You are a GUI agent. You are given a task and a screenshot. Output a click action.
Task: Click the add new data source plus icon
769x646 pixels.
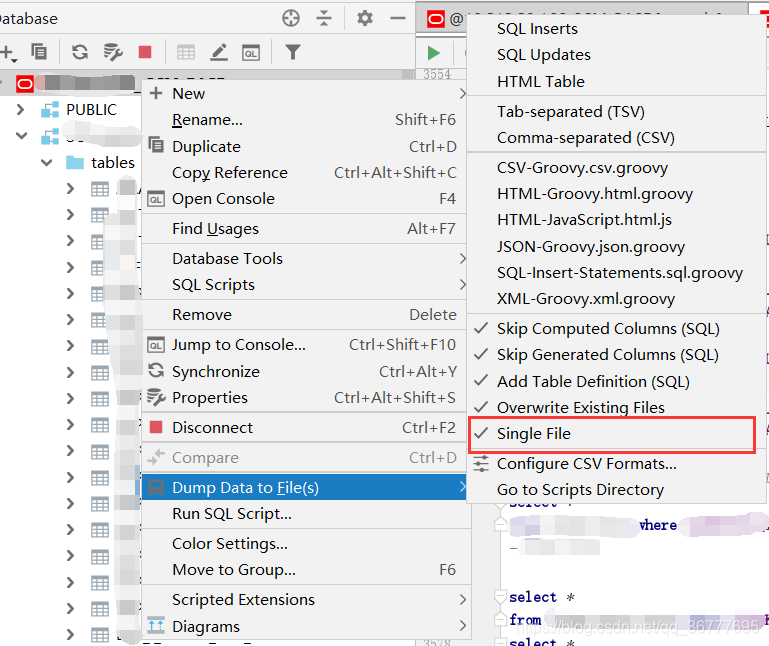click(x=8, y=52)
